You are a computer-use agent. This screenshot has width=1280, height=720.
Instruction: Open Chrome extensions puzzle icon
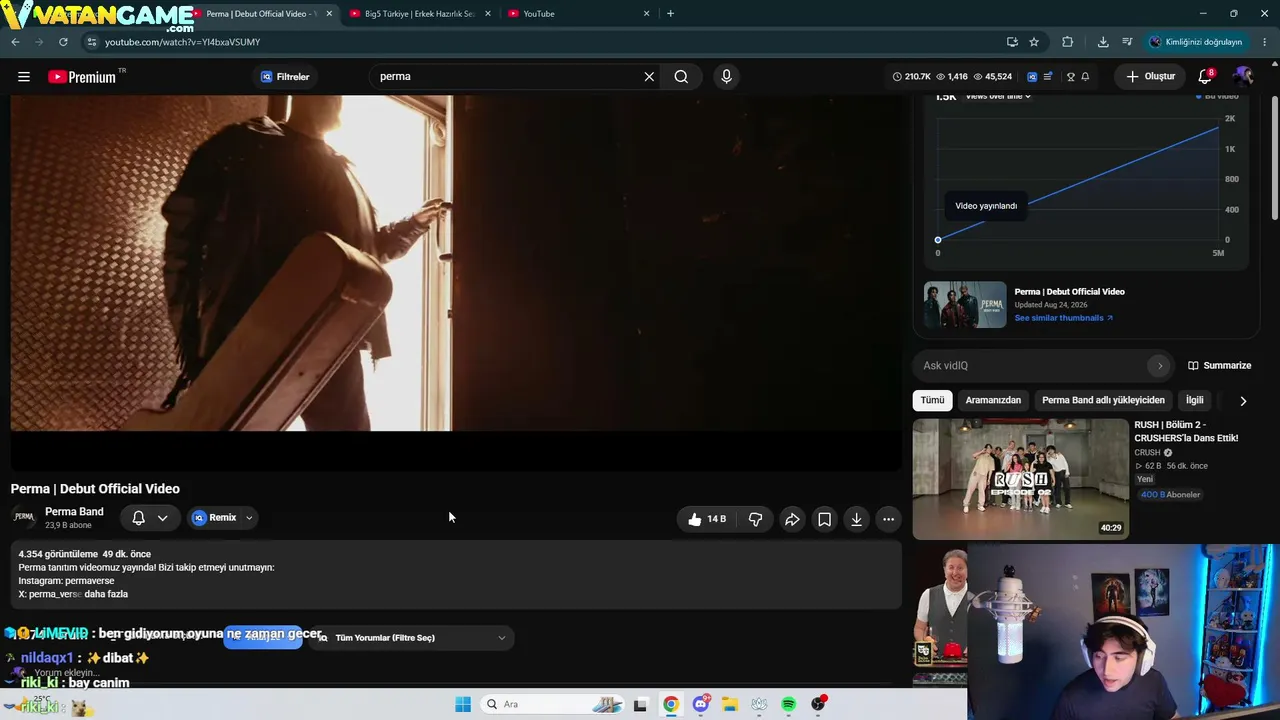(x=1067, y=42)
